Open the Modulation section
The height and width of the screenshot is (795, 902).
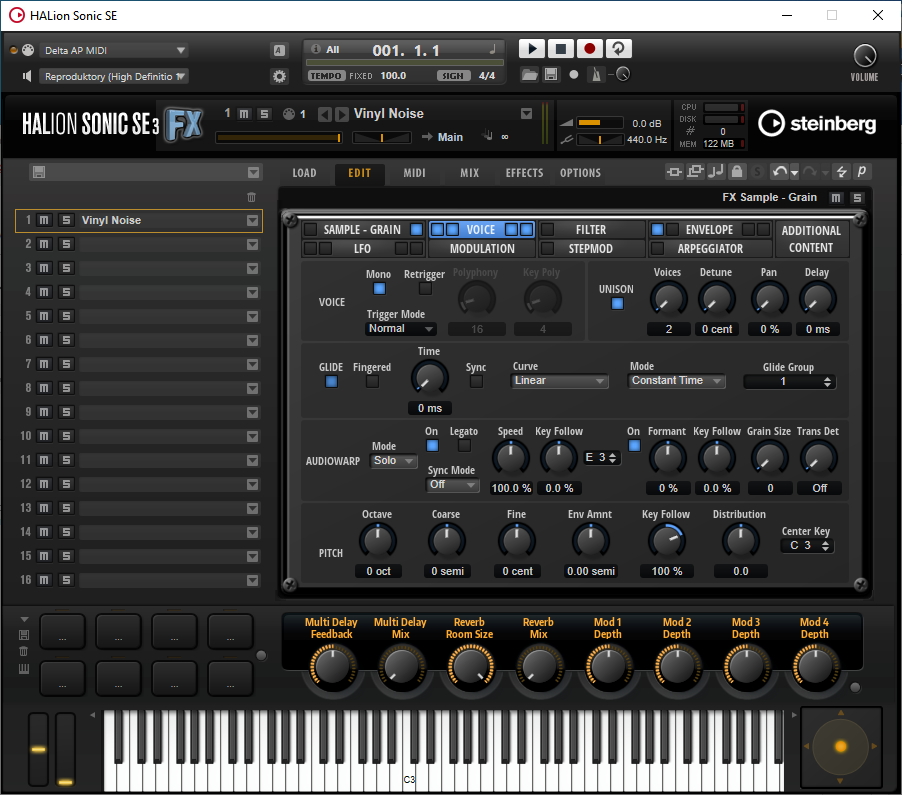coord(482,249)
